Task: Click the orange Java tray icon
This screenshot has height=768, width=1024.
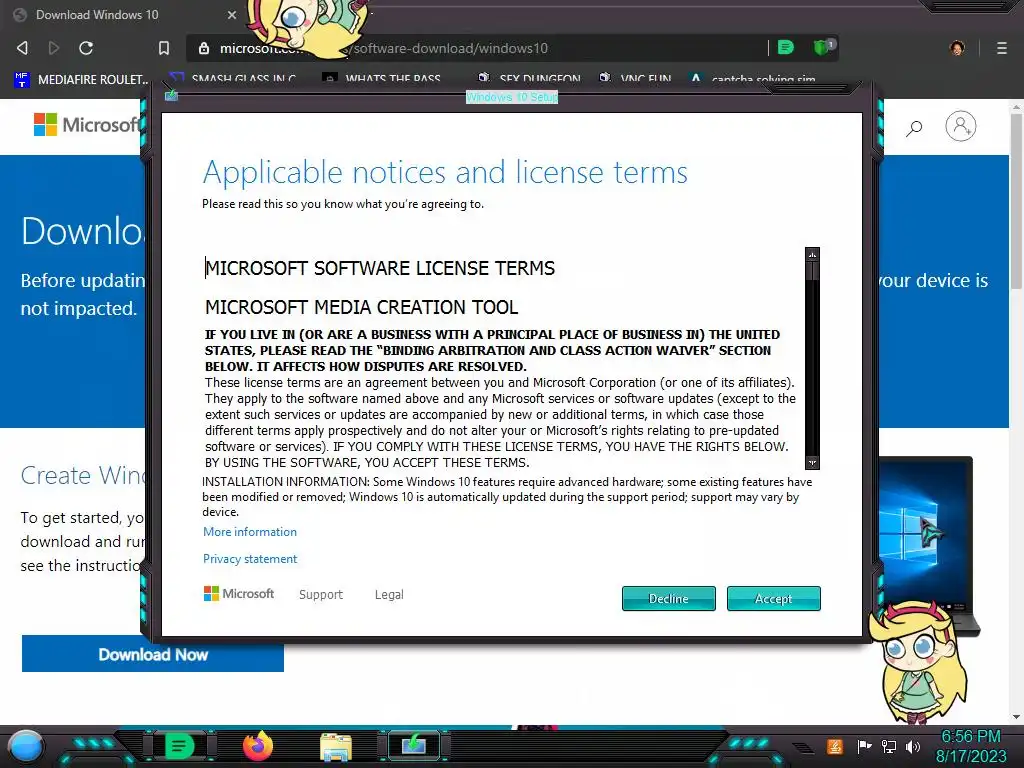Action: (x=835, y=746)
